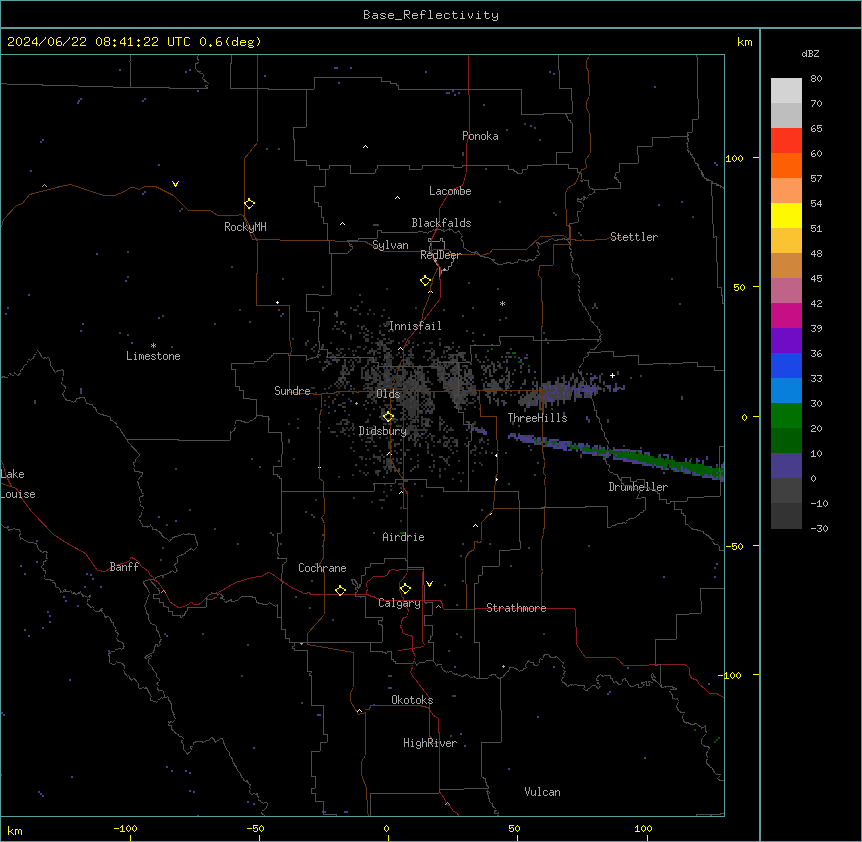This screenshot has height=842, width=862.
Task: Click the white plus marker northeast of ThreeHills
Action: 612,375
